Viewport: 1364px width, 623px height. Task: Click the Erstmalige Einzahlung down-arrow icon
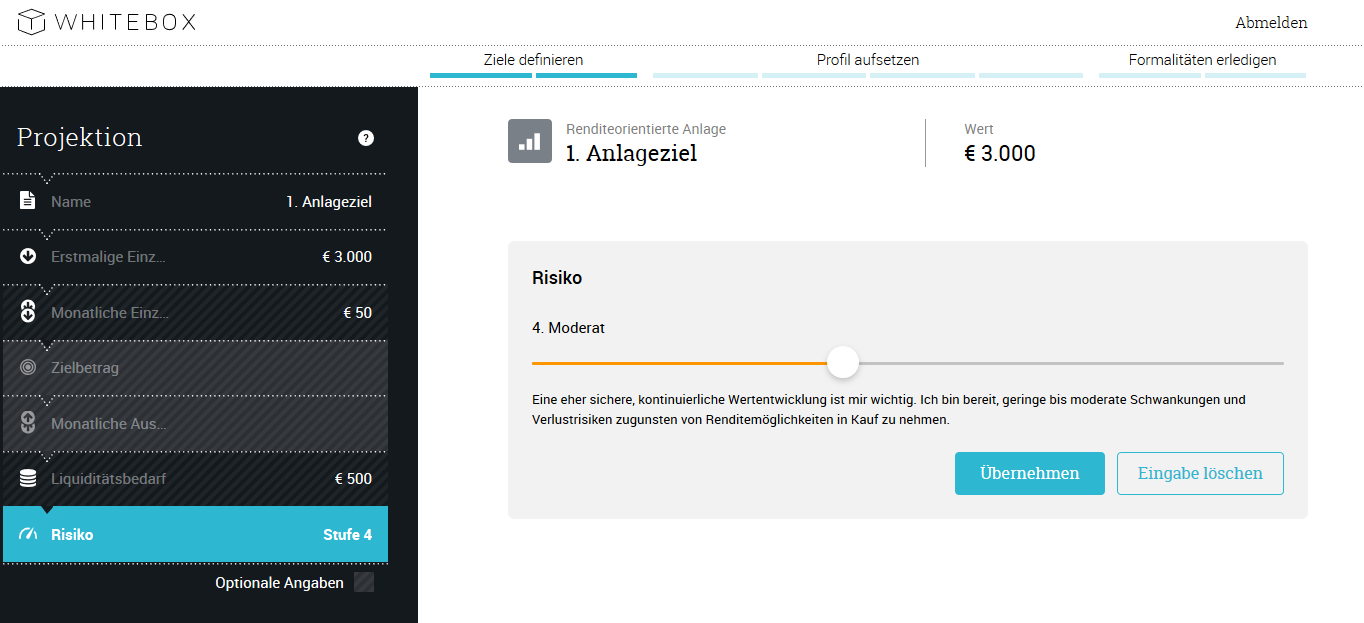coord(28,257)
